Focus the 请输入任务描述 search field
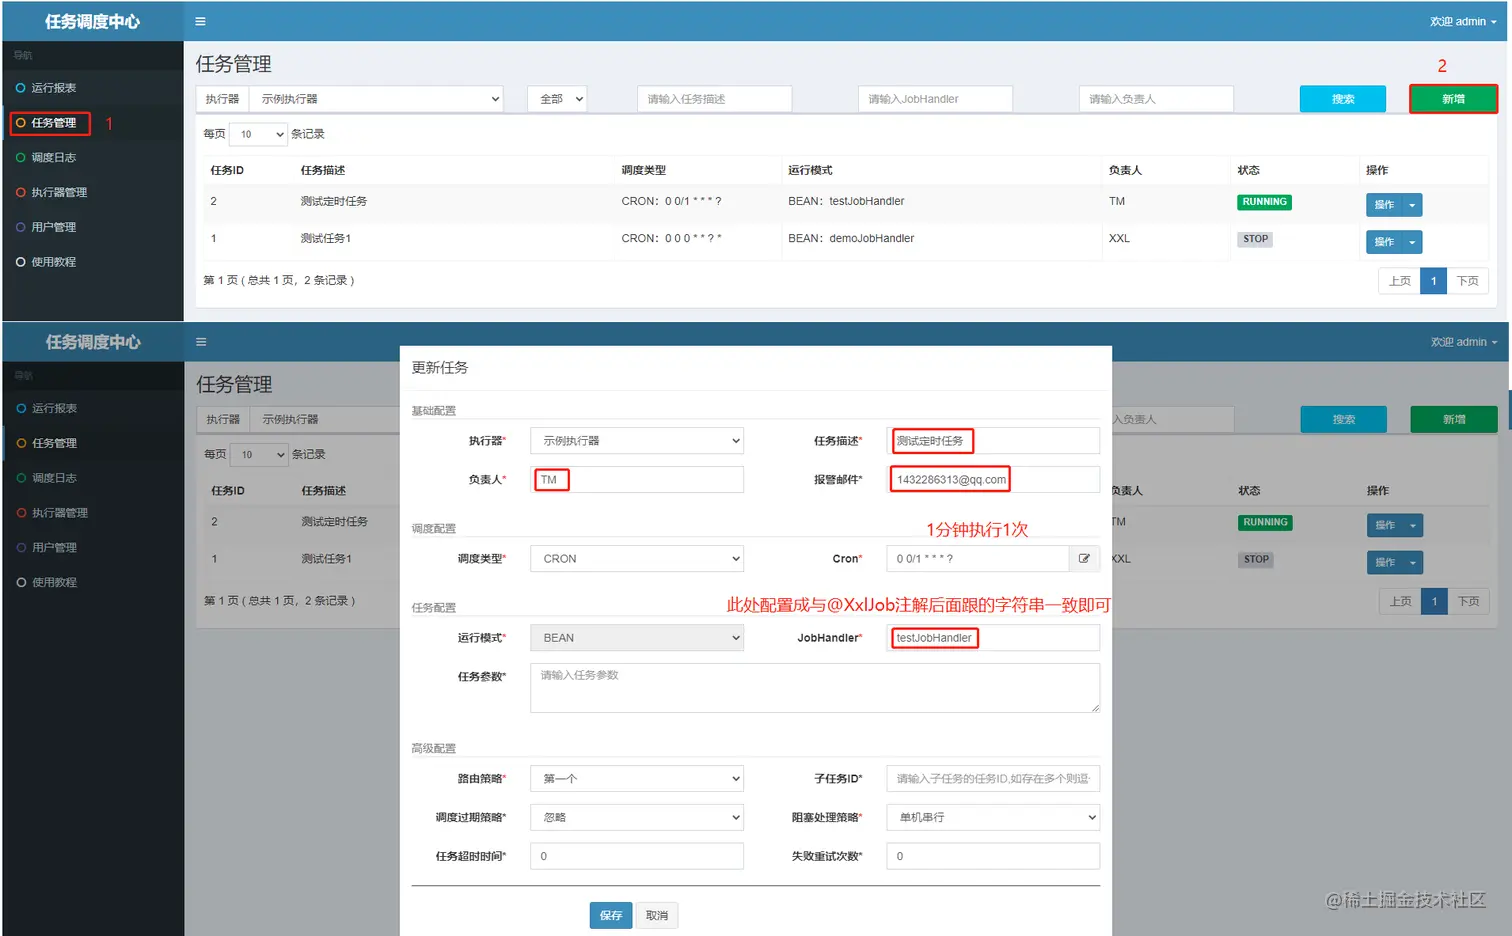1512x936 pixels. click(x=714, y=99)
